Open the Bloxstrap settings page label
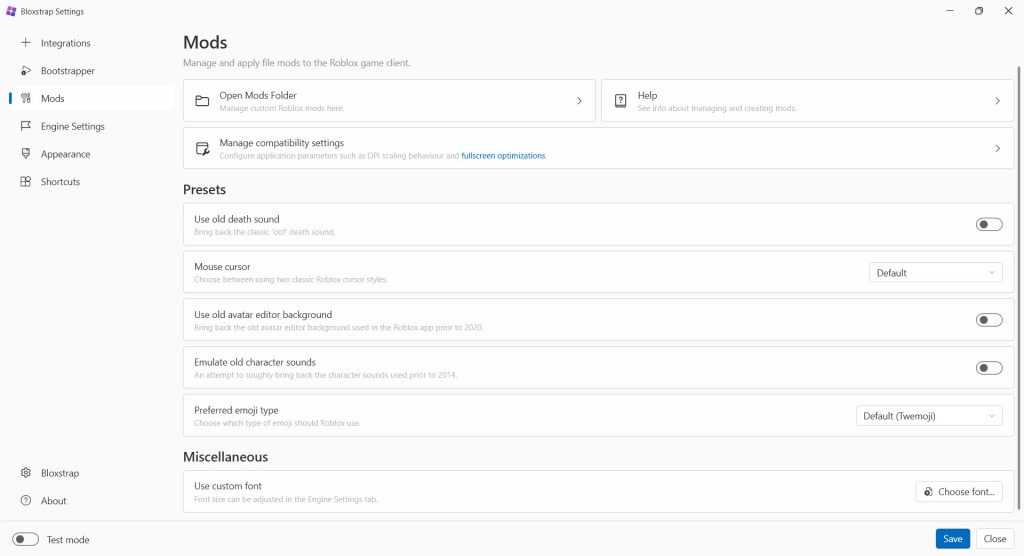1024x556 pixels. [59, 473]
